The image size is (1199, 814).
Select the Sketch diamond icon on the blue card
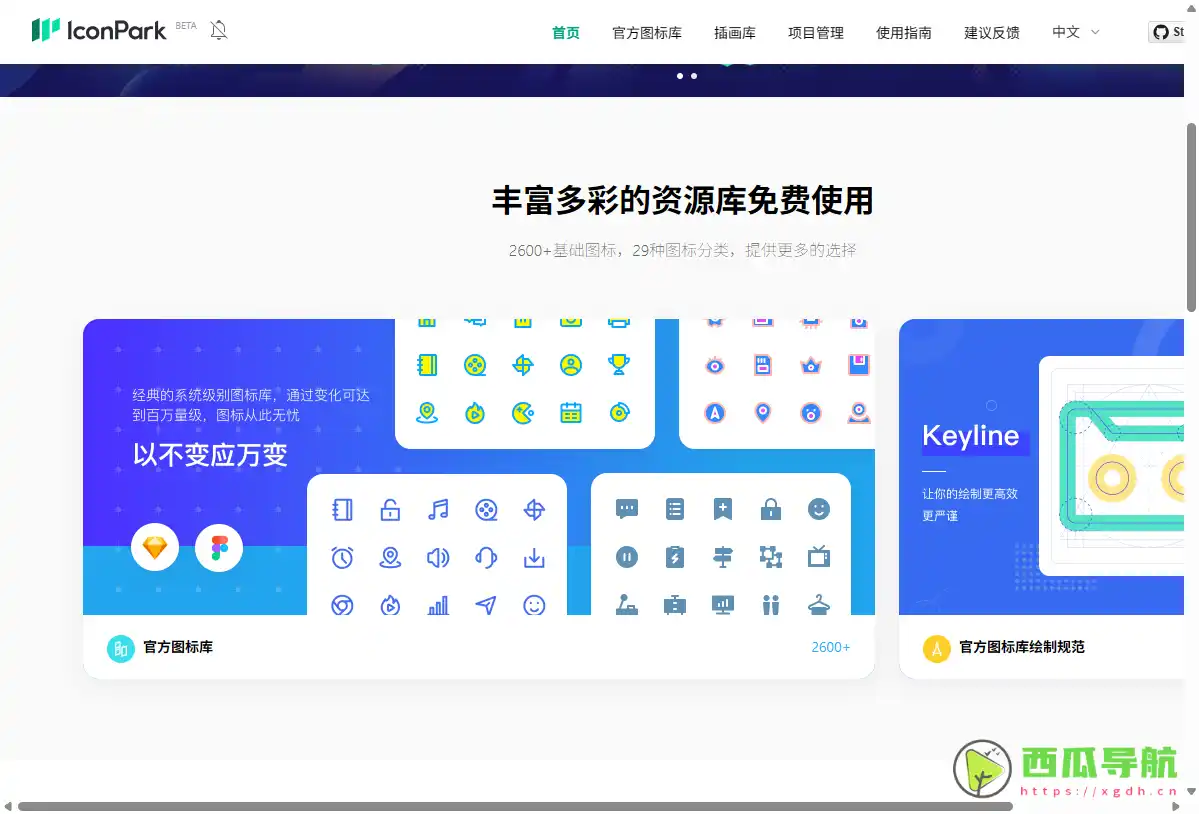pyautogui.click(x=154, y=547)
